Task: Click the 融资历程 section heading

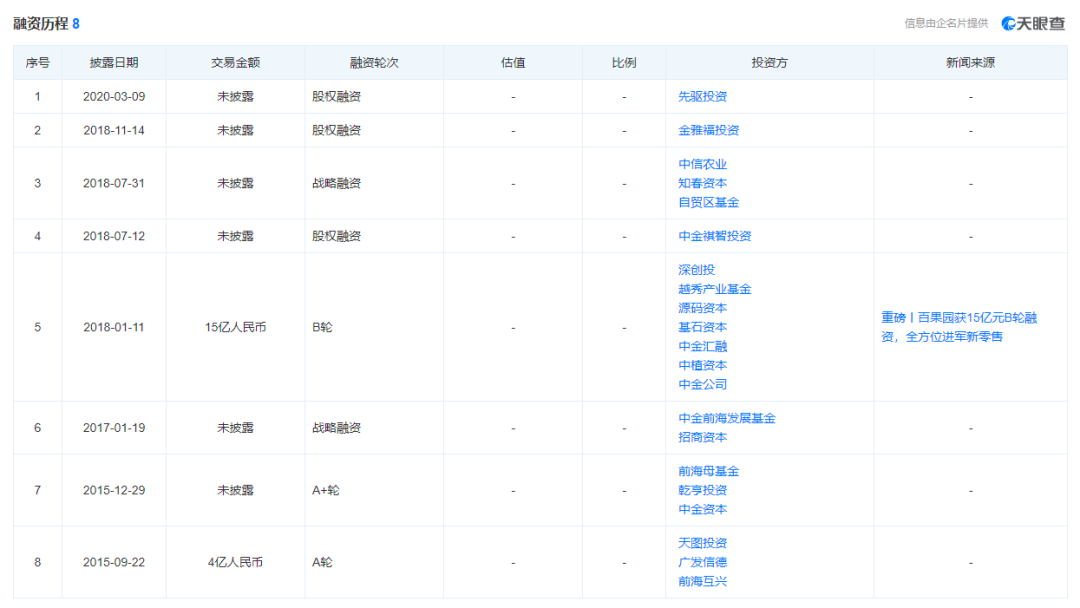Action: coord(41,23)
